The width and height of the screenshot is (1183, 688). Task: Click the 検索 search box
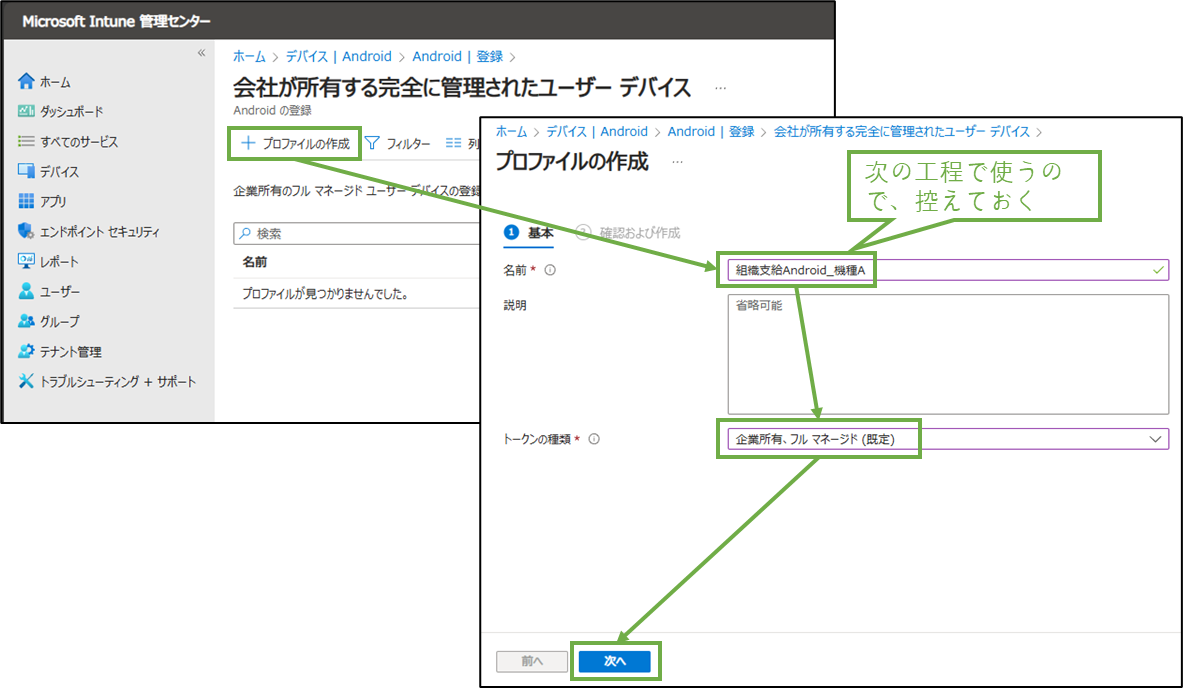358,234
